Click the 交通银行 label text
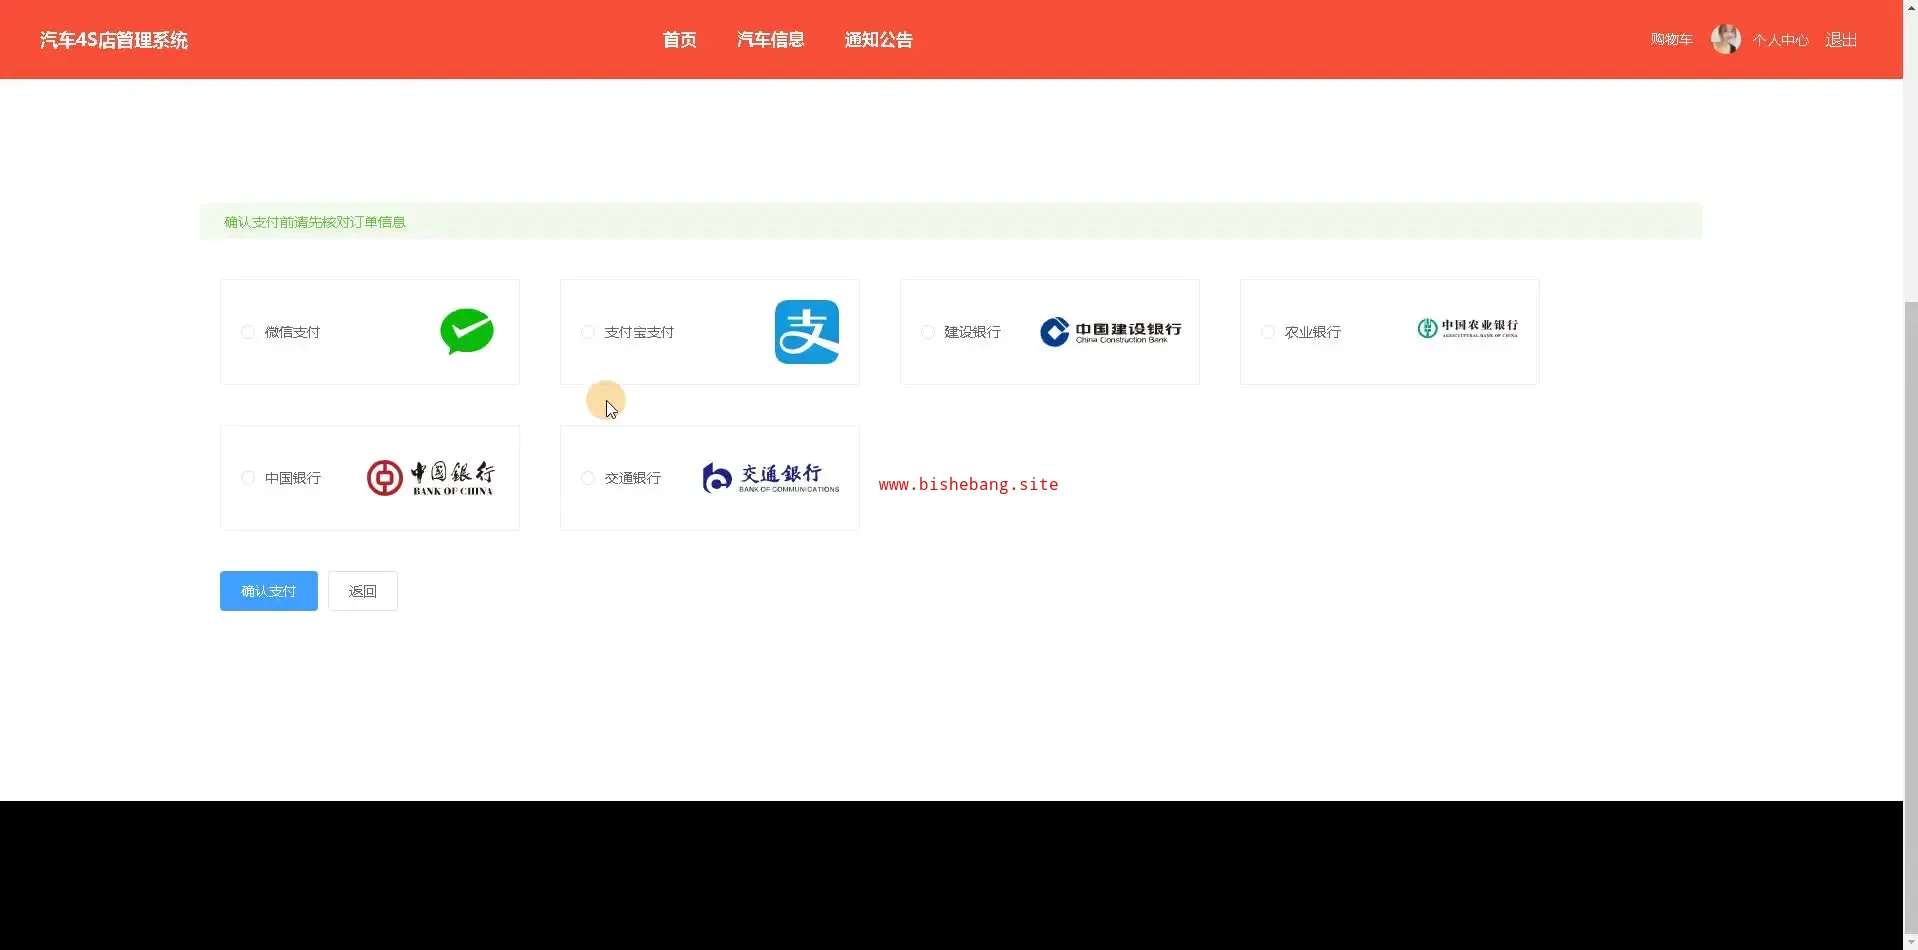1918x950 pixels. coord(633,478)
